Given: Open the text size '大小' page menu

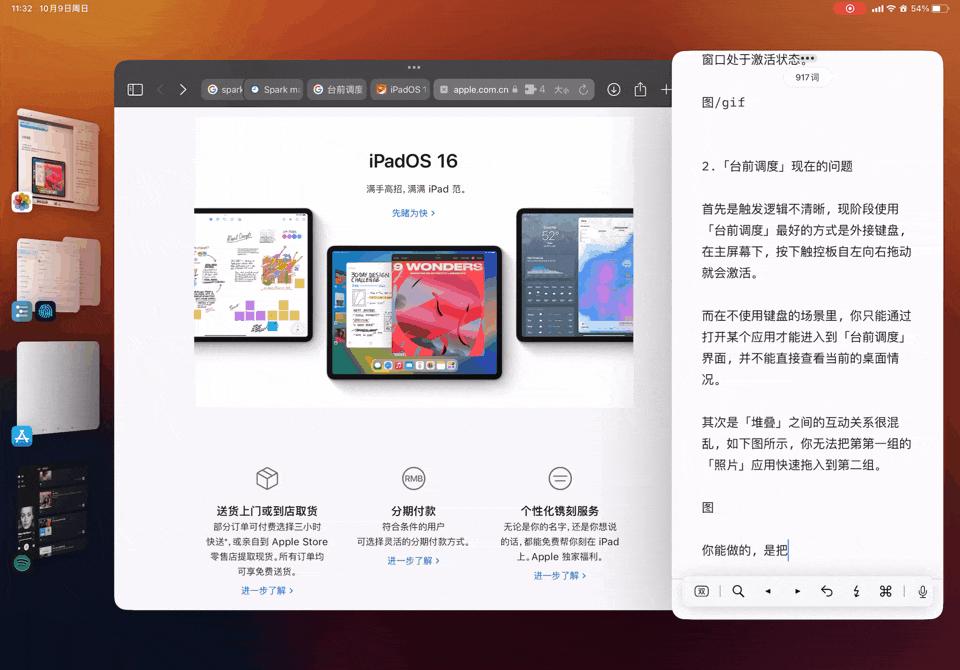Looking at the screenshot, I should [561, 89].
